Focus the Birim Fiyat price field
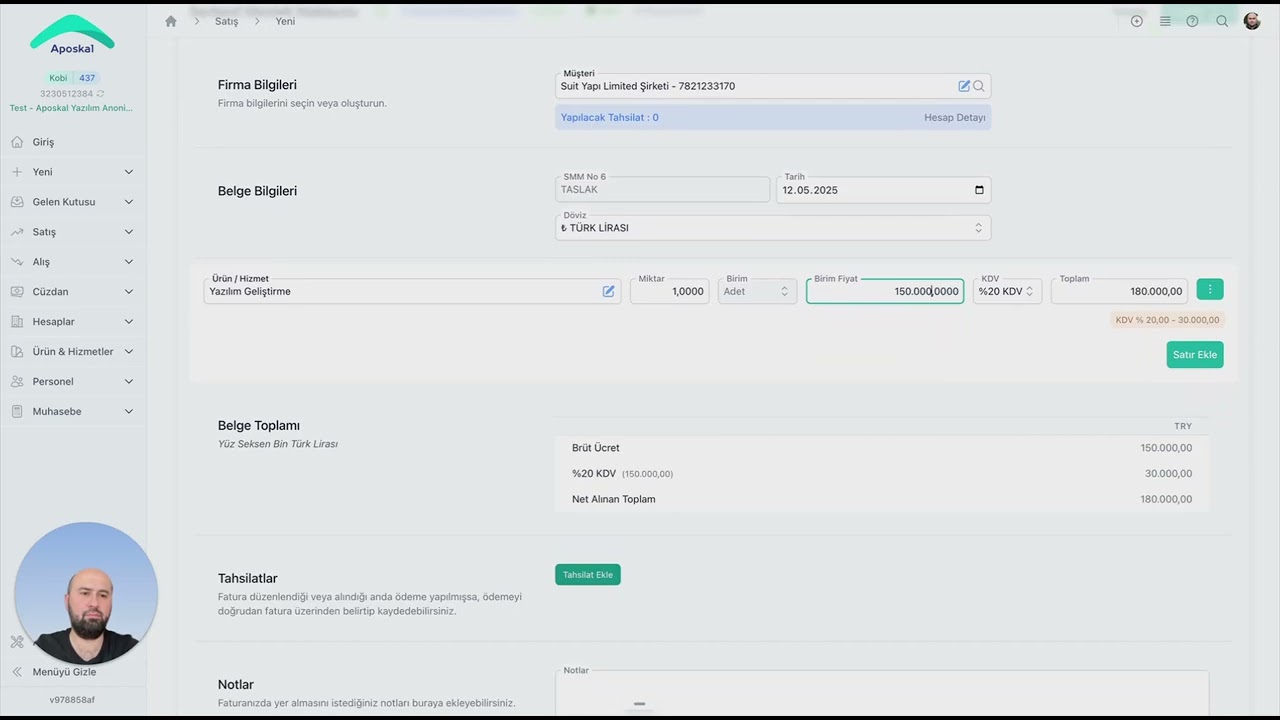 click(885, 291)
